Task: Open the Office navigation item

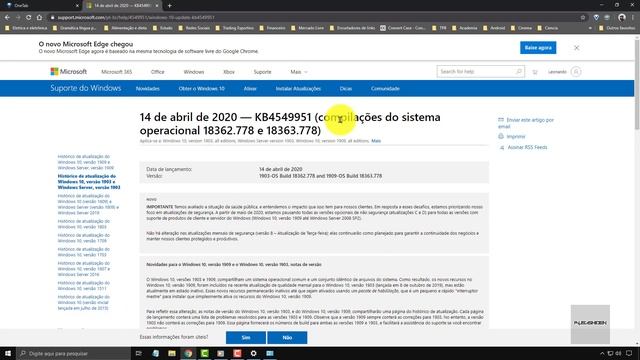Action: pyautogui.click(x=158, y=72)
